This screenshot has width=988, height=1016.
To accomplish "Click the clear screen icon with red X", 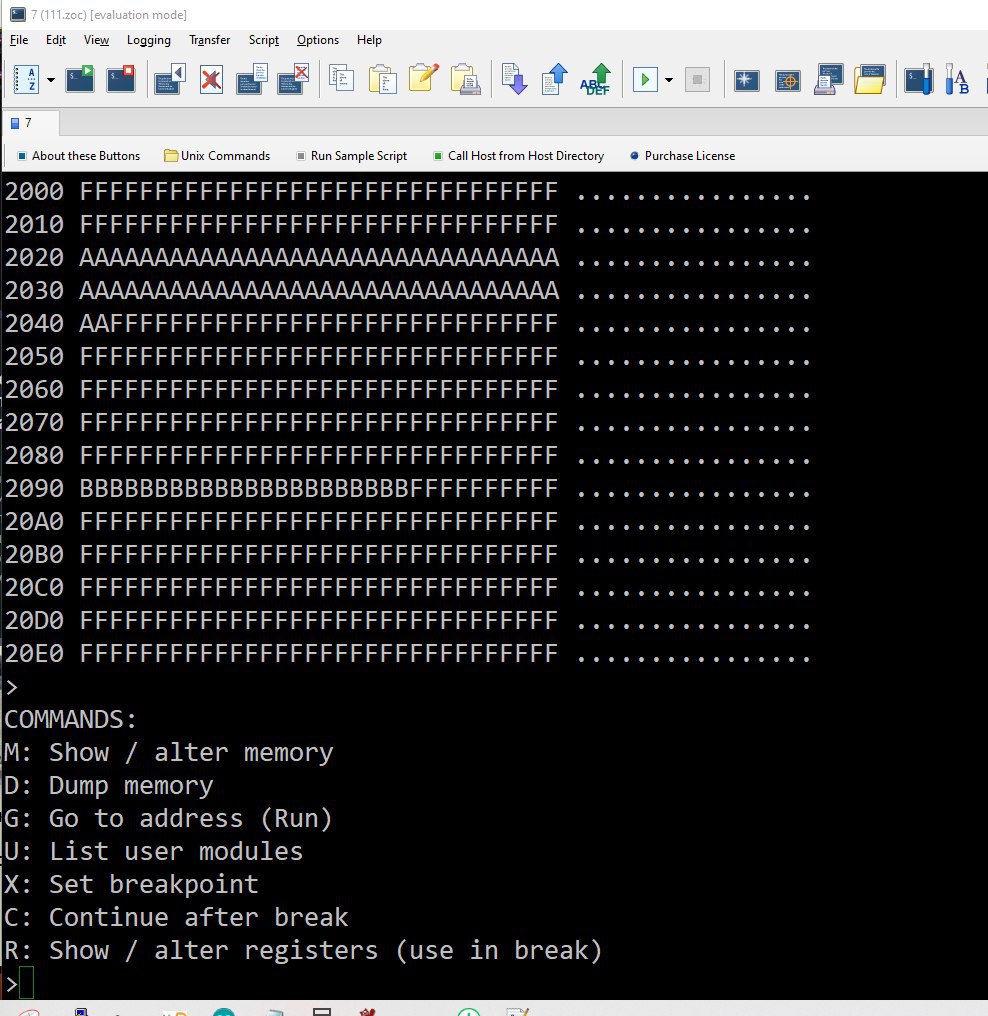I will coord(211,80).
